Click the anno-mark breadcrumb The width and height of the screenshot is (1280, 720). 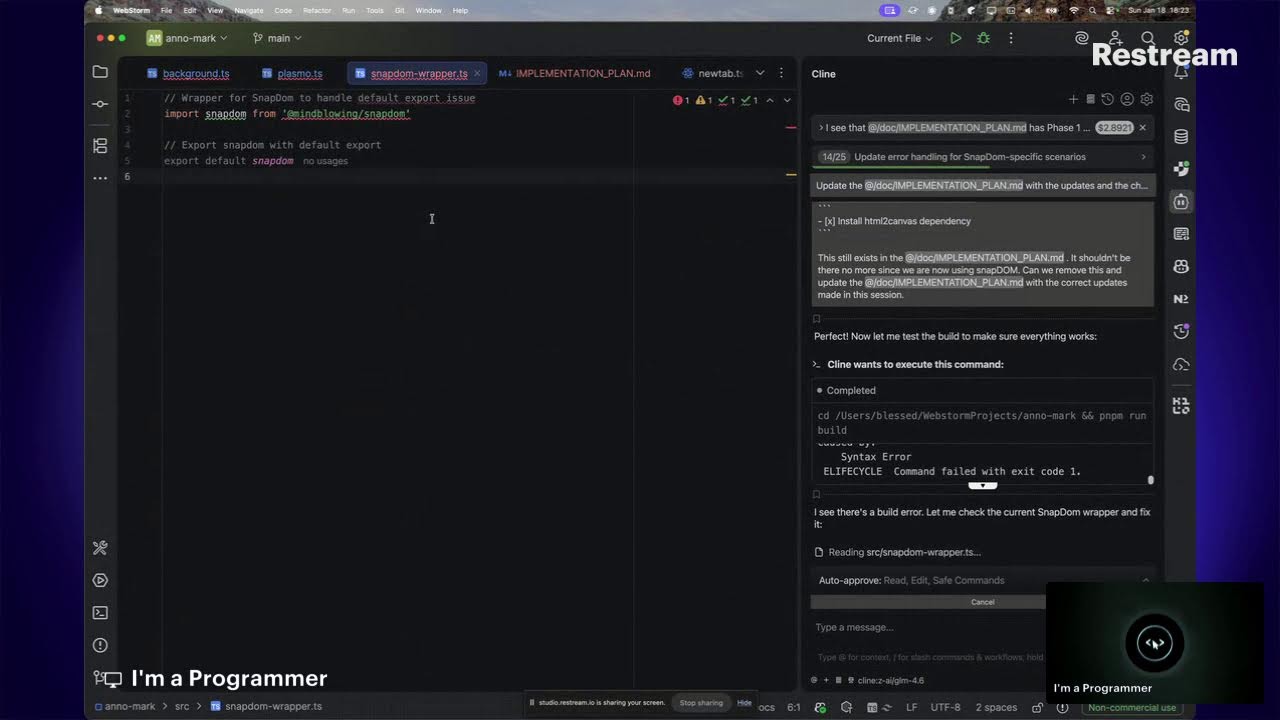coord(130,706)
